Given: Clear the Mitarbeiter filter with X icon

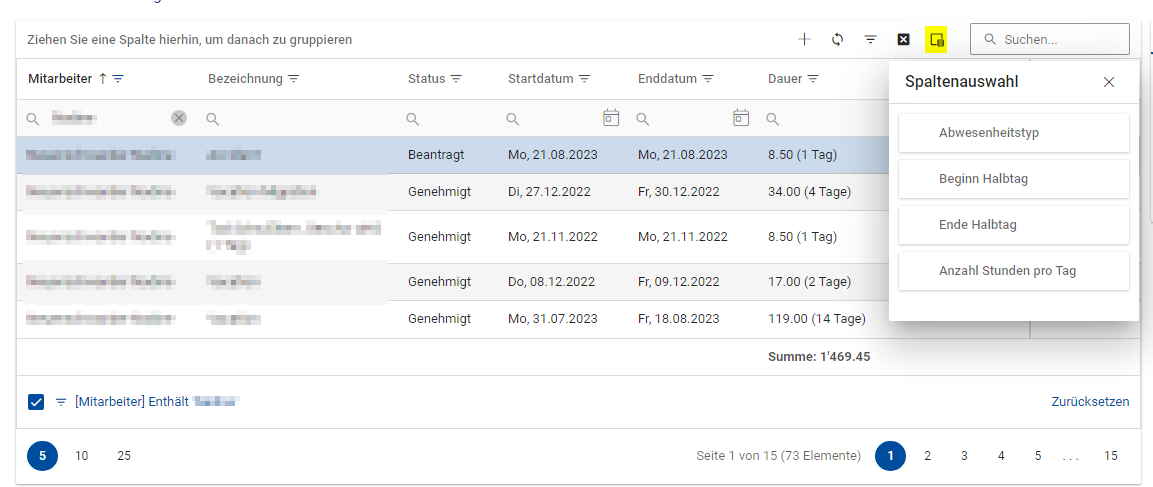Looking at the screenshot, I should click(179, 118).
